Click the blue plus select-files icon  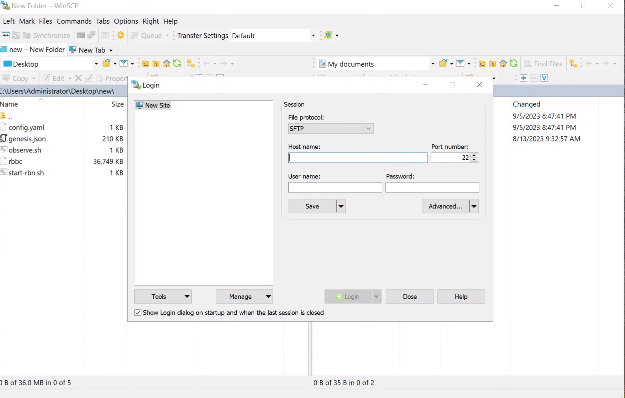(523, 78)
